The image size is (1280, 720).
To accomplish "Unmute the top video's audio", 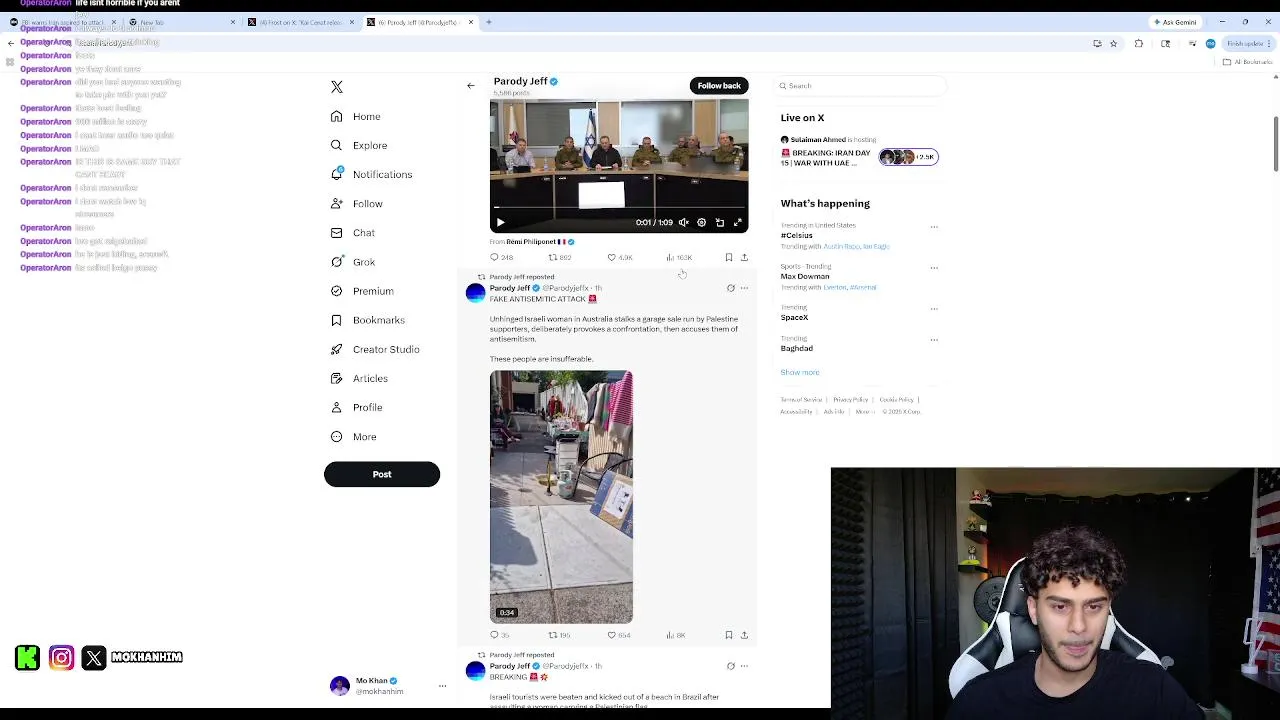I will pyautogui.click(x=684, y=223).
